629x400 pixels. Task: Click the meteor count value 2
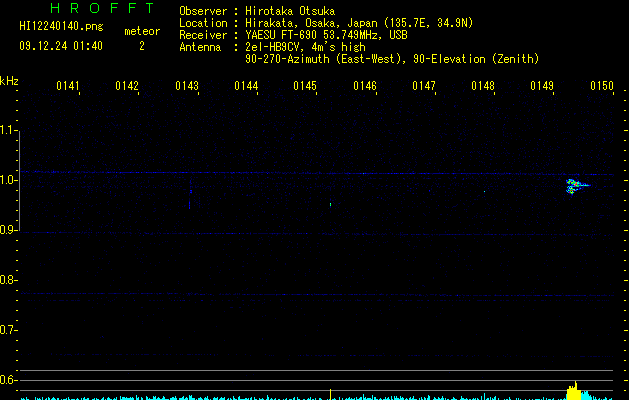tap(142, 46)
